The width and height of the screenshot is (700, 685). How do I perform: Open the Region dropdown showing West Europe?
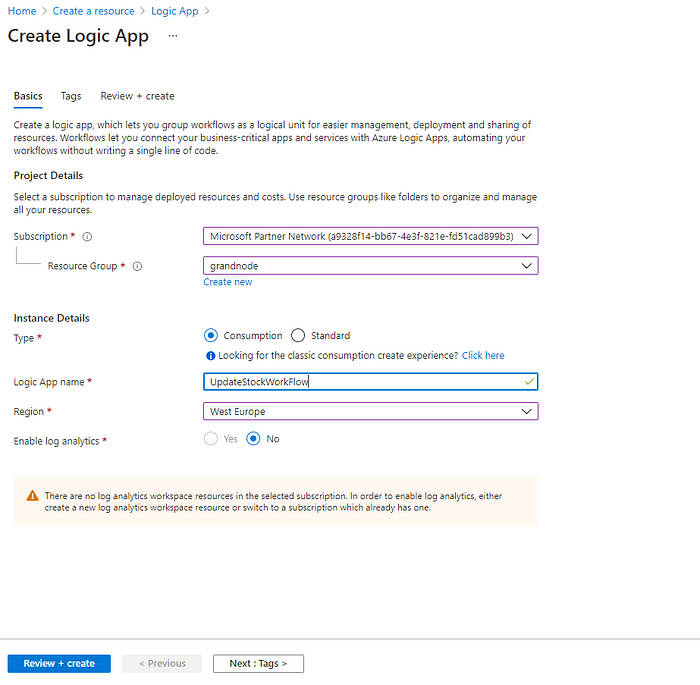pyautogui.click(x=370, y=411)
